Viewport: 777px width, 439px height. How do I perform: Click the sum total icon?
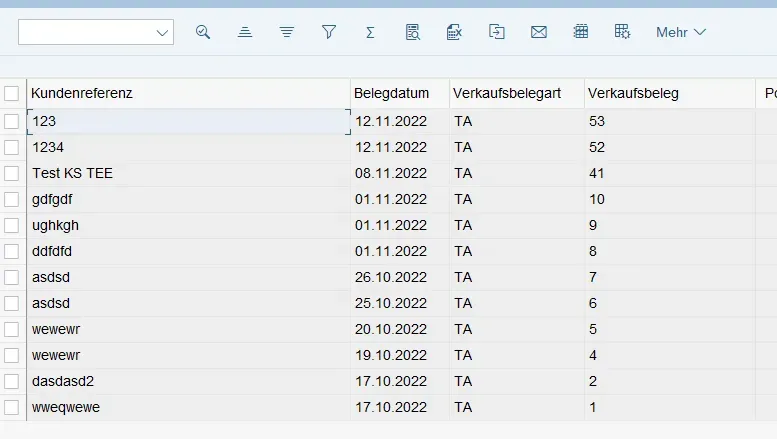370,32
